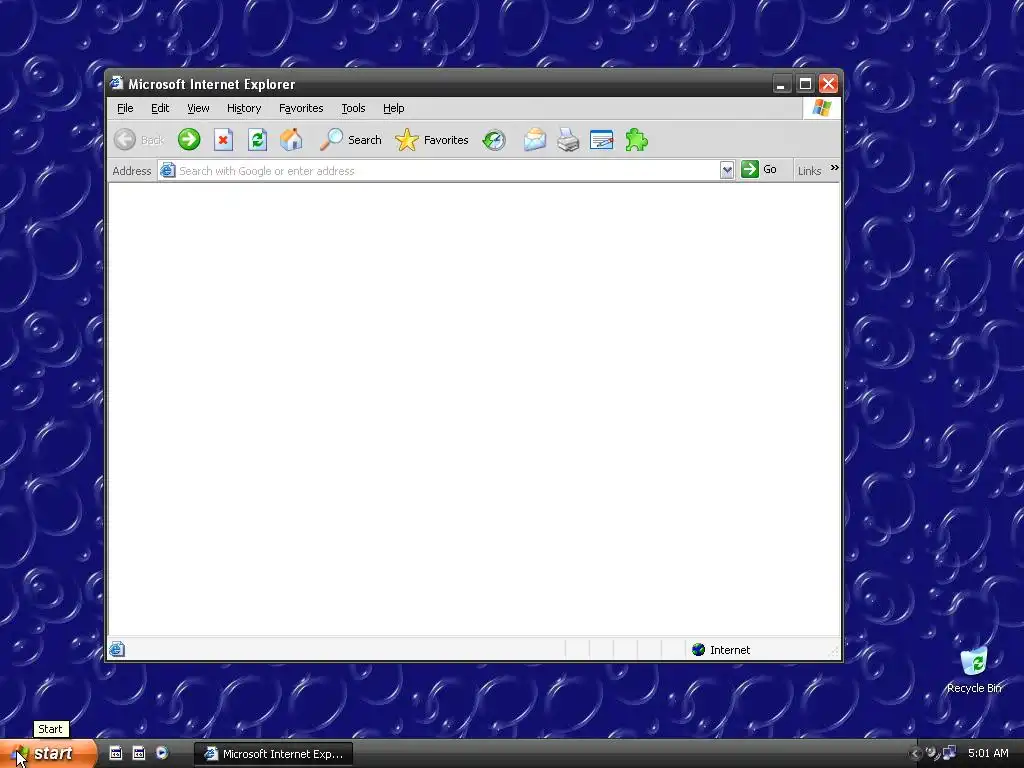Click the Internet zone text in status bar
Viewport: 1024px width, 768px height.
pyautogui.click(x=729, y=650)
